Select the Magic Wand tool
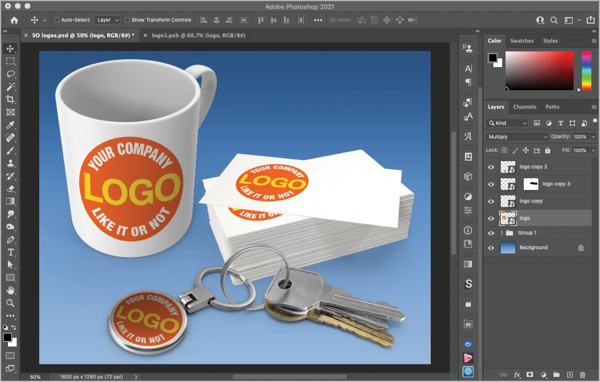 [10, 87]
